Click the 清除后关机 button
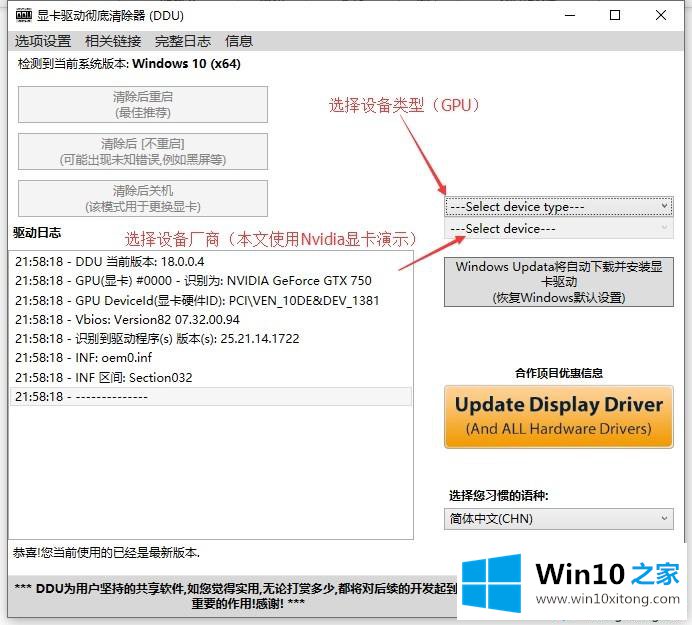Image resolution: width=692 pixels, height=625 pixels. point(143,199)
